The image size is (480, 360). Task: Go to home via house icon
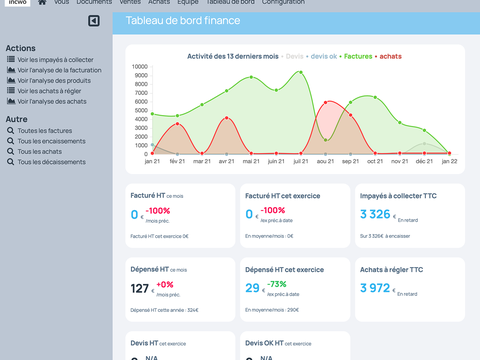[x=42, y=2]
